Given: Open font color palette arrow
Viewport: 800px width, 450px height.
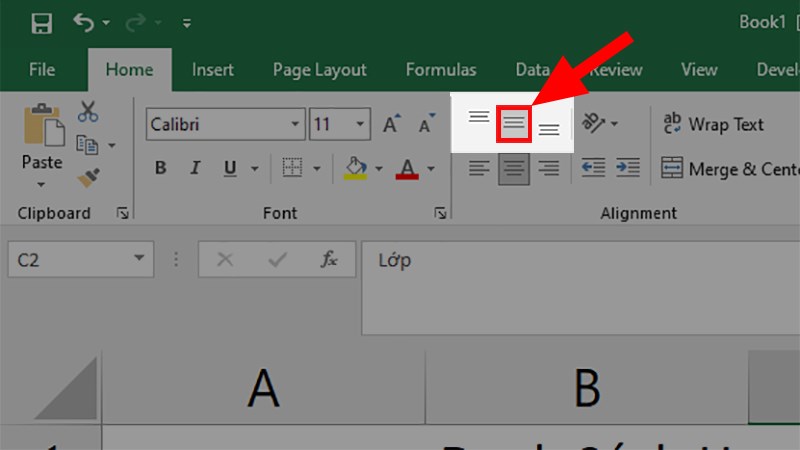Looking at the screenshot, I should pos(431,168).
